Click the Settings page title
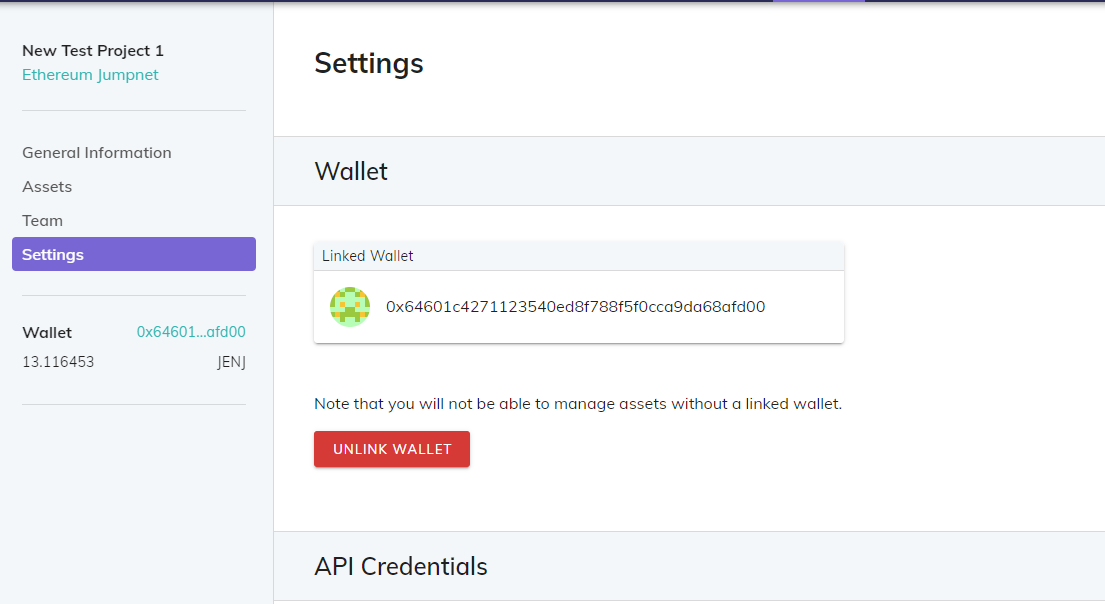 click(369, 63)
